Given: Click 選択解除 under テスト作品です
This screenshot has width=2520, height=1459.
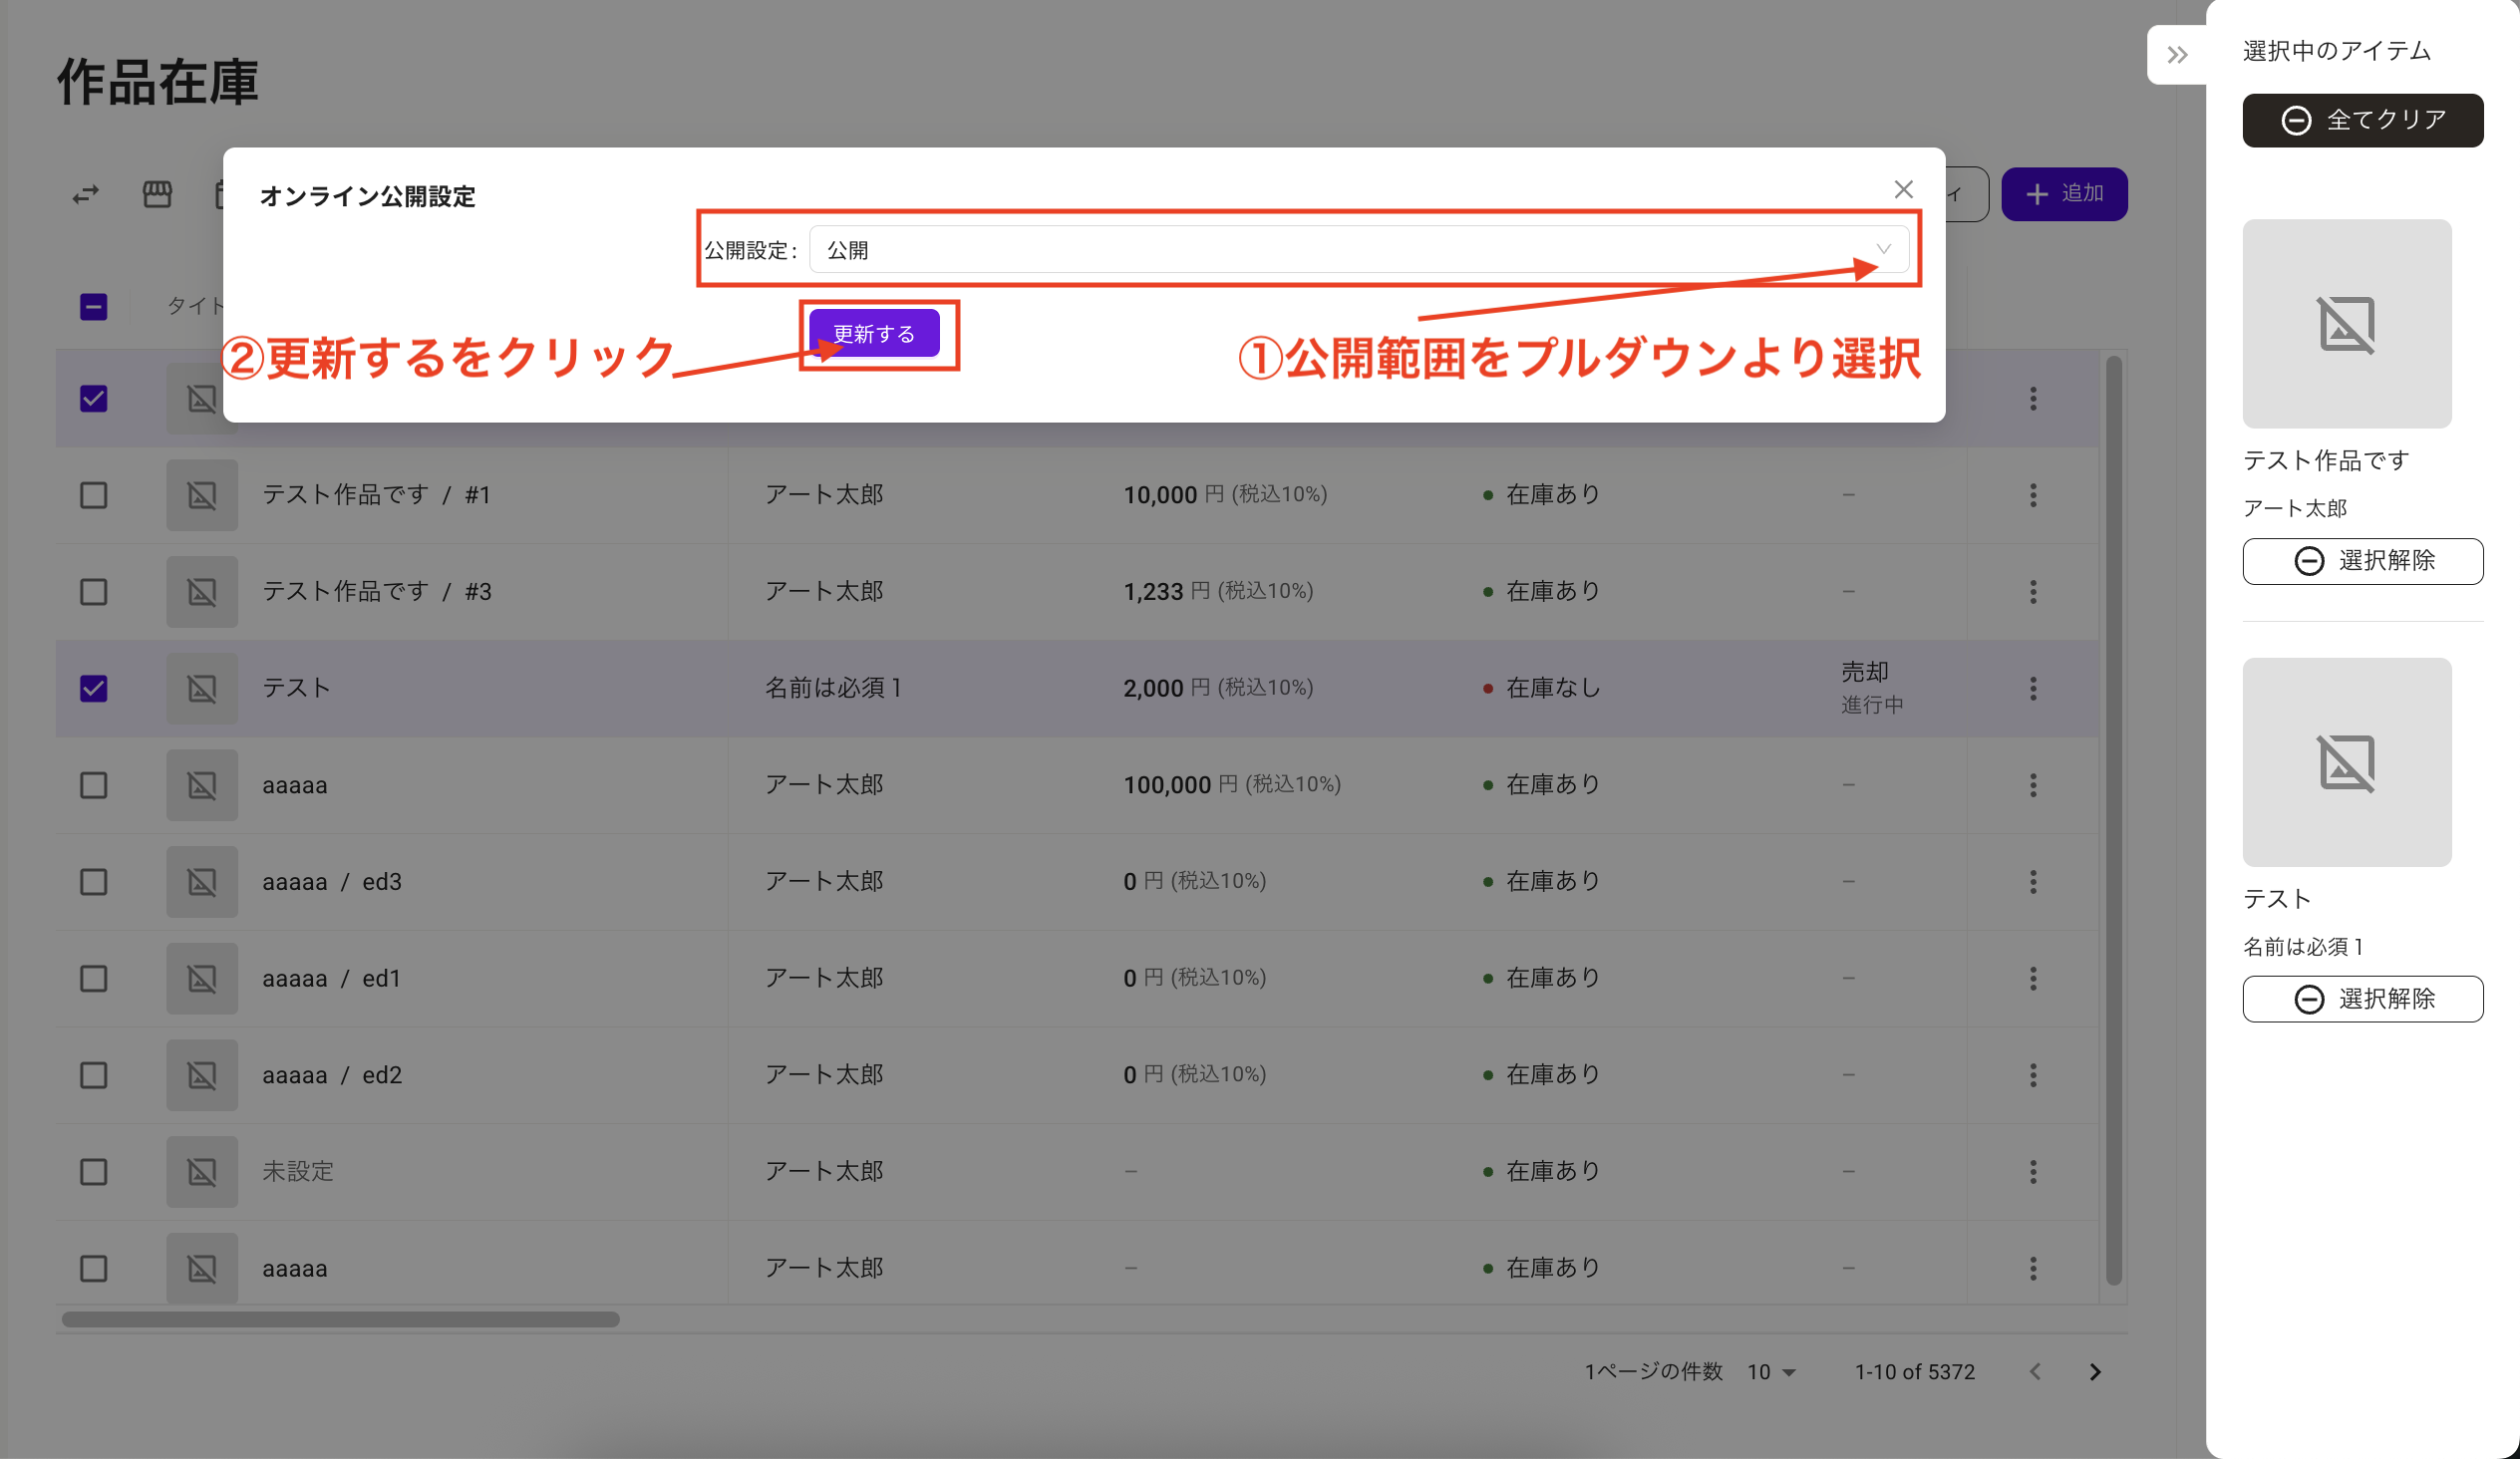Looking at the screenshot, I should click(2363, 561).
